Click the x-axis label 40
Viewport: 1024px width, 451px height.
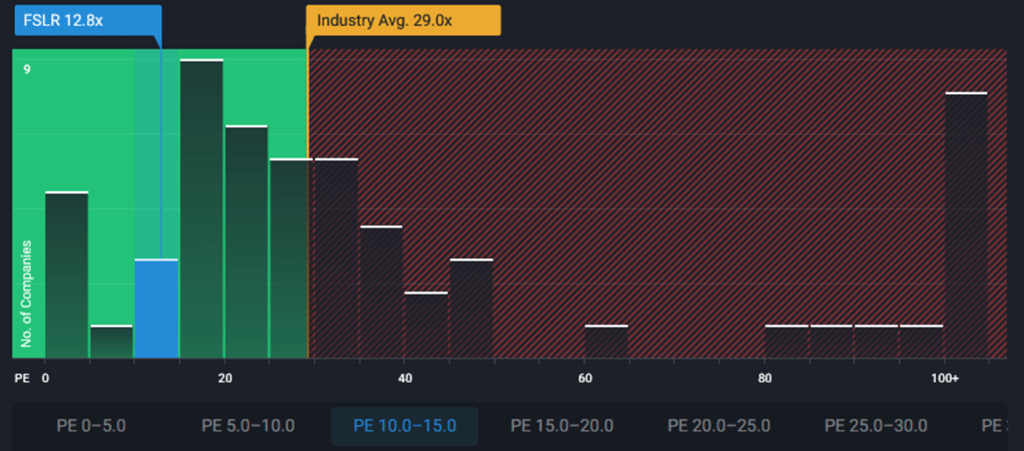(404, 378)
